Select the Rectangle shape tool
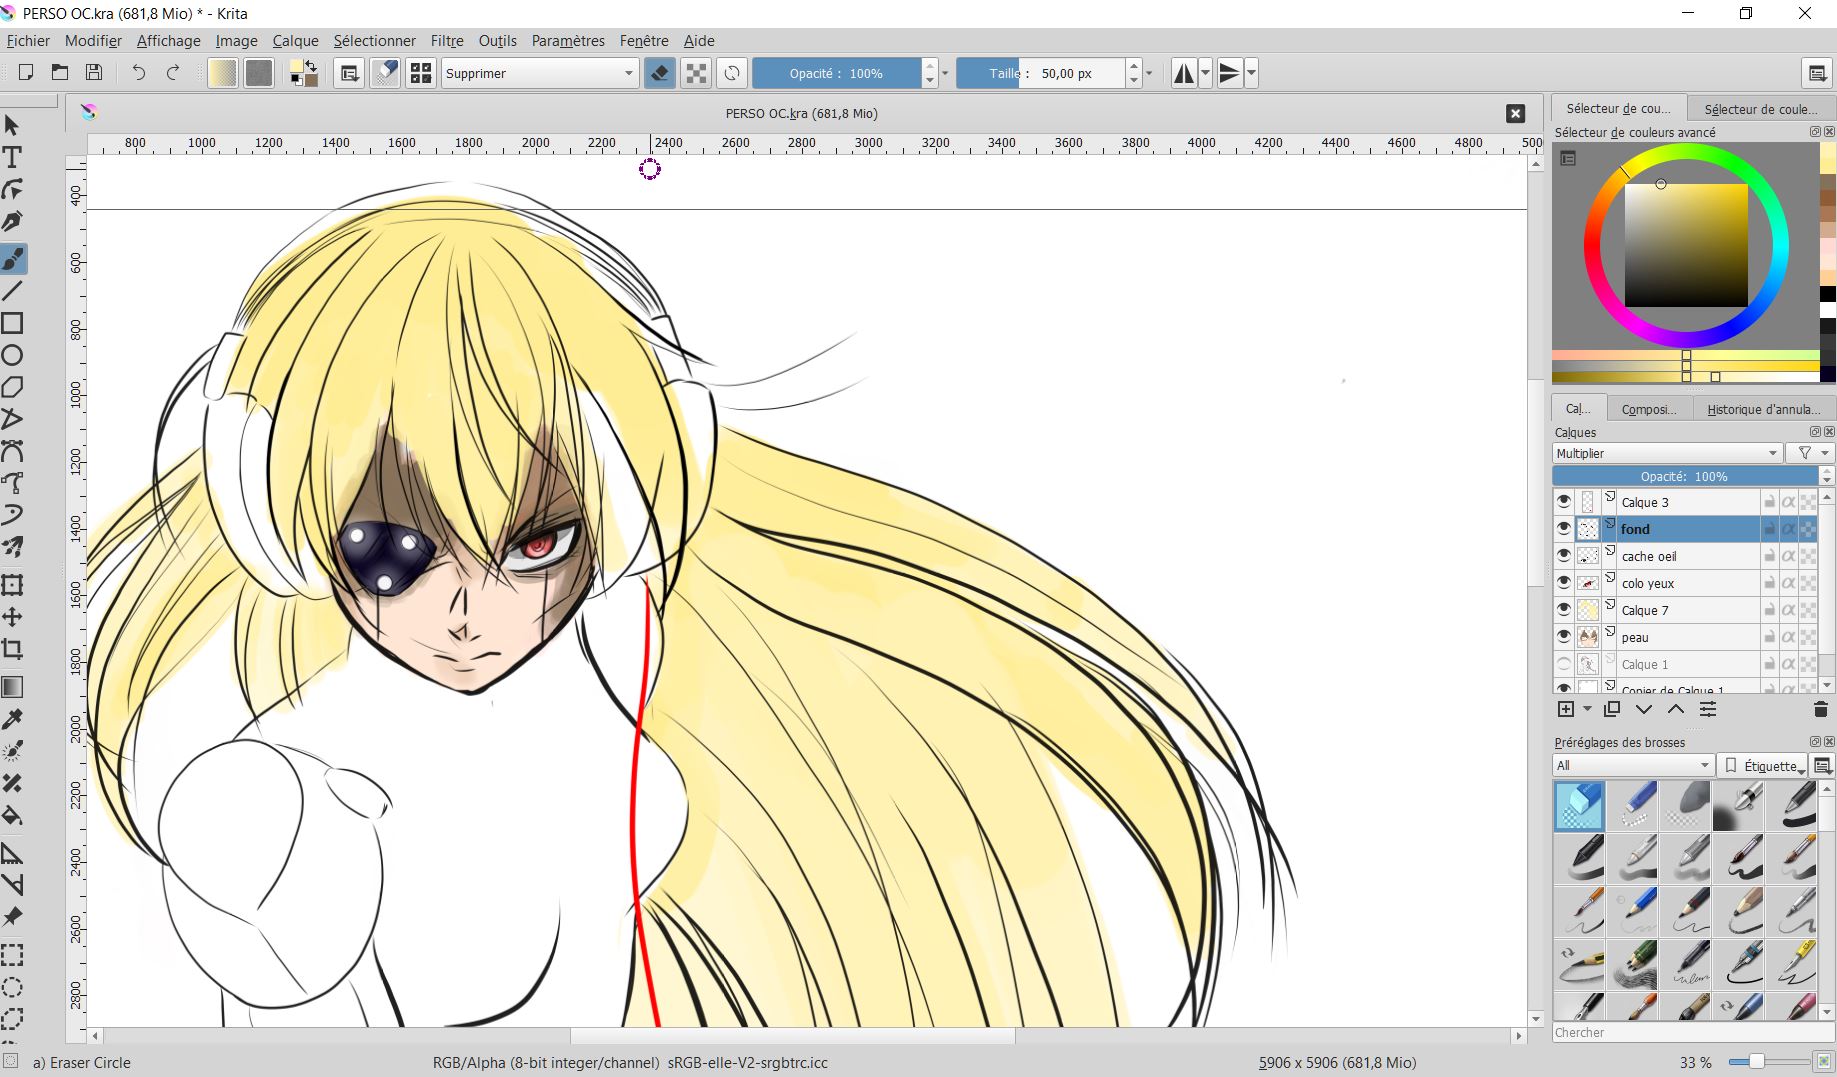 [x=13, y=323]
